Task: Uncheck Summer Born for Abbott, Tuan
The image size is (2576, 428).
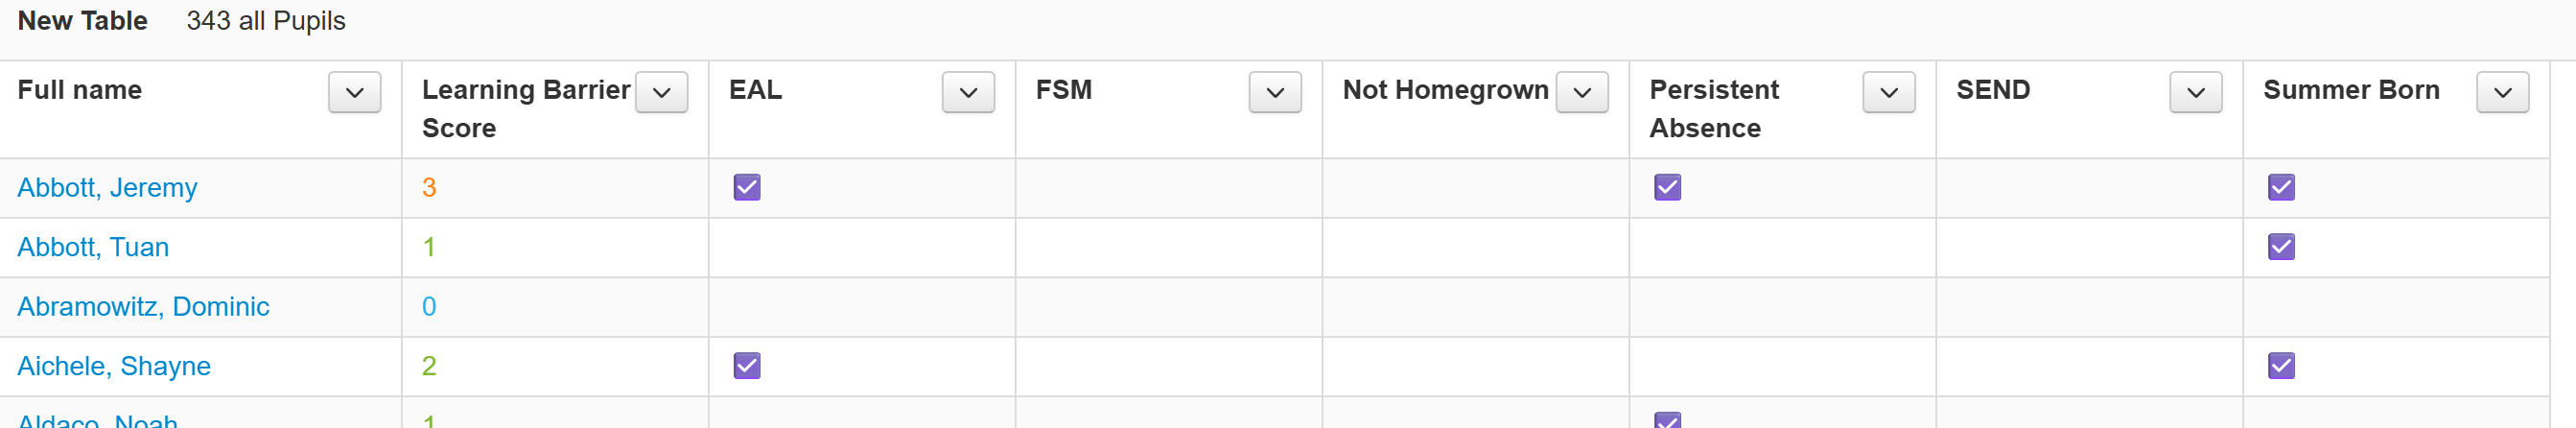Action: pyautogui.click(x=2282, y=247)
